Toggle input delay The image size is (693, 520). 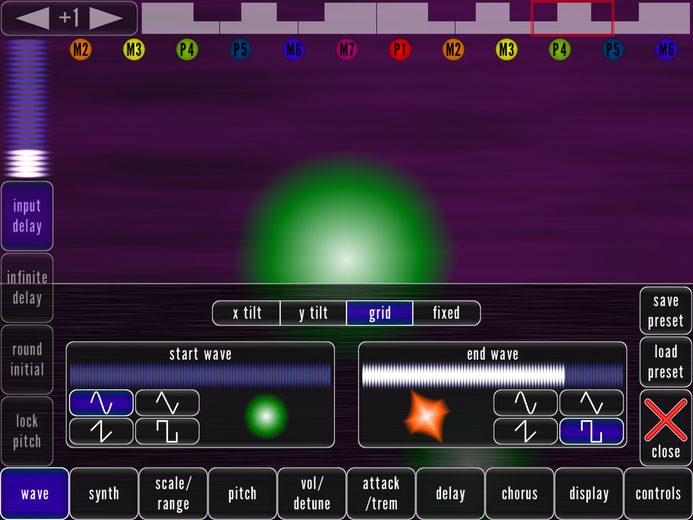[x=27, y=216]
